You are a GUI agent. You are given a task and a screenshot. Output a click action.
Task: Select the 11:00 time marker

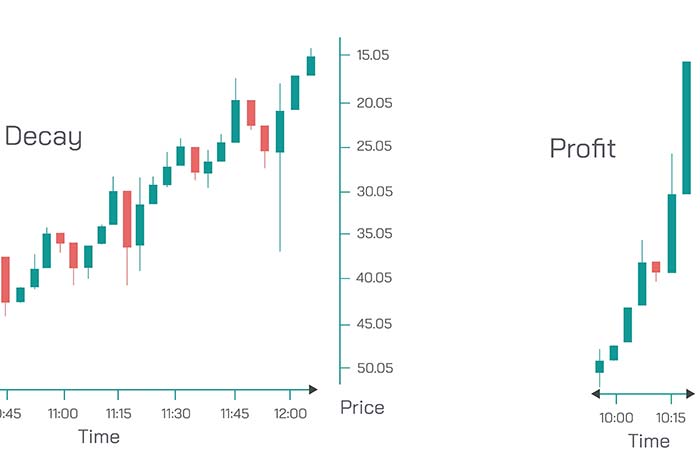pyautogui.click(x=62, y=413)
